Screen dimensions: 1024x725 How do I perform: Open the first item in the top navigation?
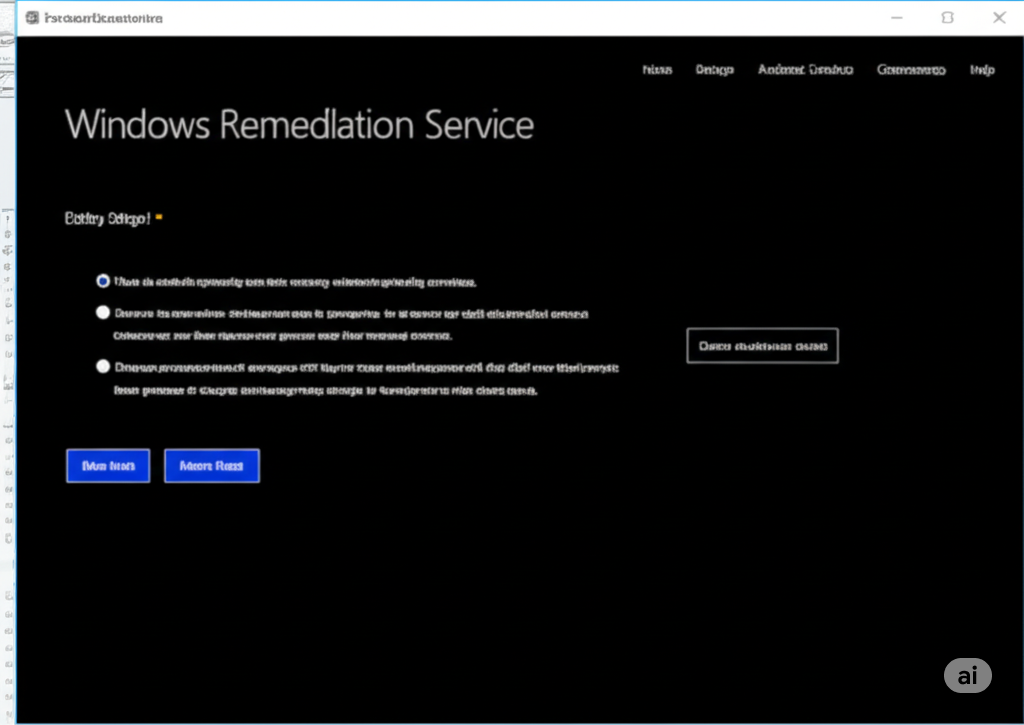pos(657,69)
